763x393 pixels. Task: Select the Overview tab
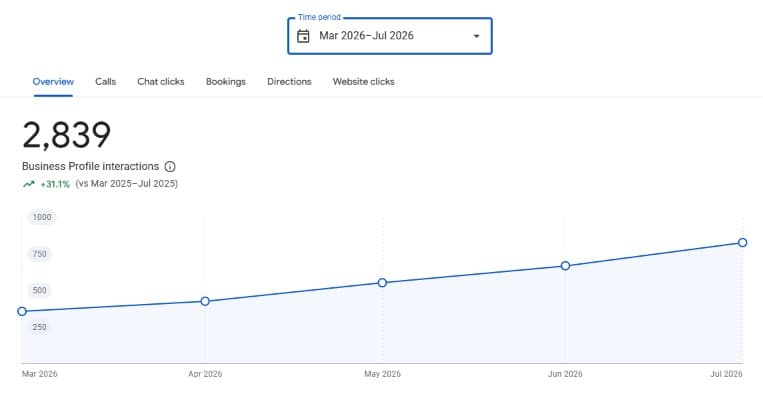coord(53,82)
